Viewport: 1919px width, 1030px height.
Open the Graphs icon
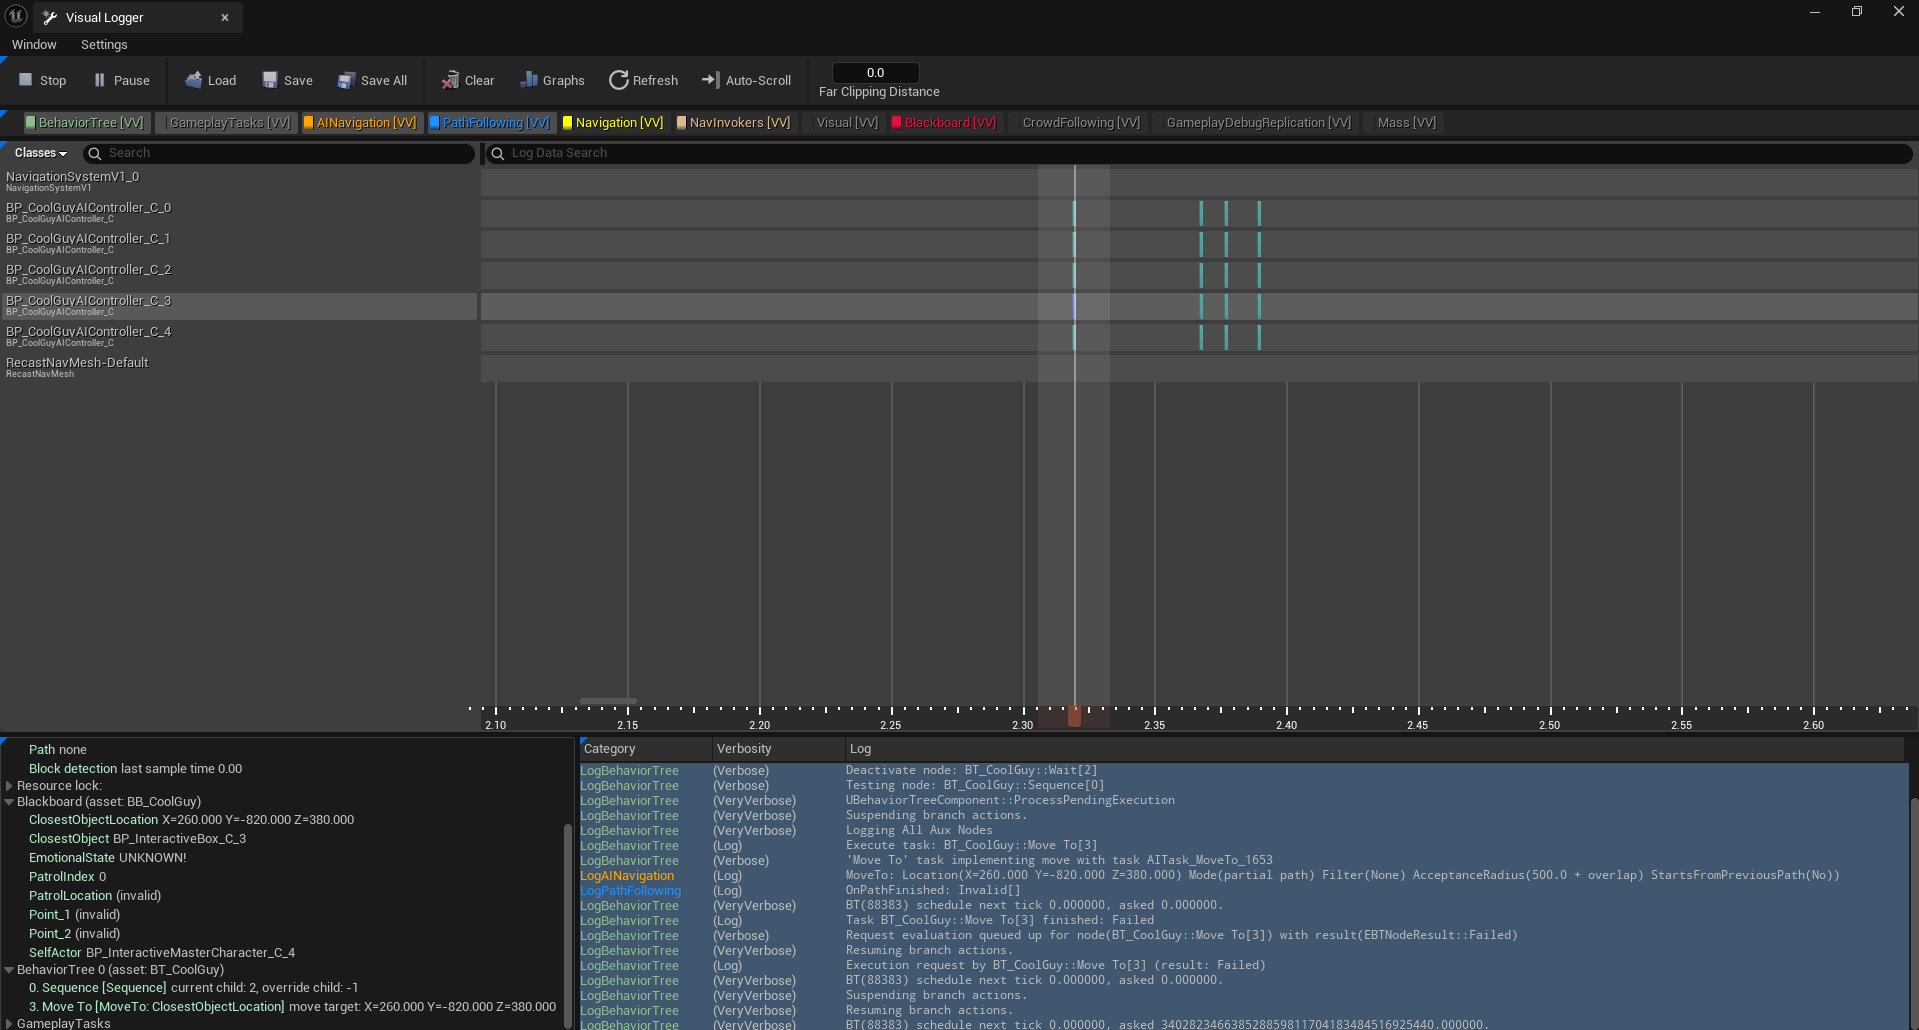tap(529, 80)
